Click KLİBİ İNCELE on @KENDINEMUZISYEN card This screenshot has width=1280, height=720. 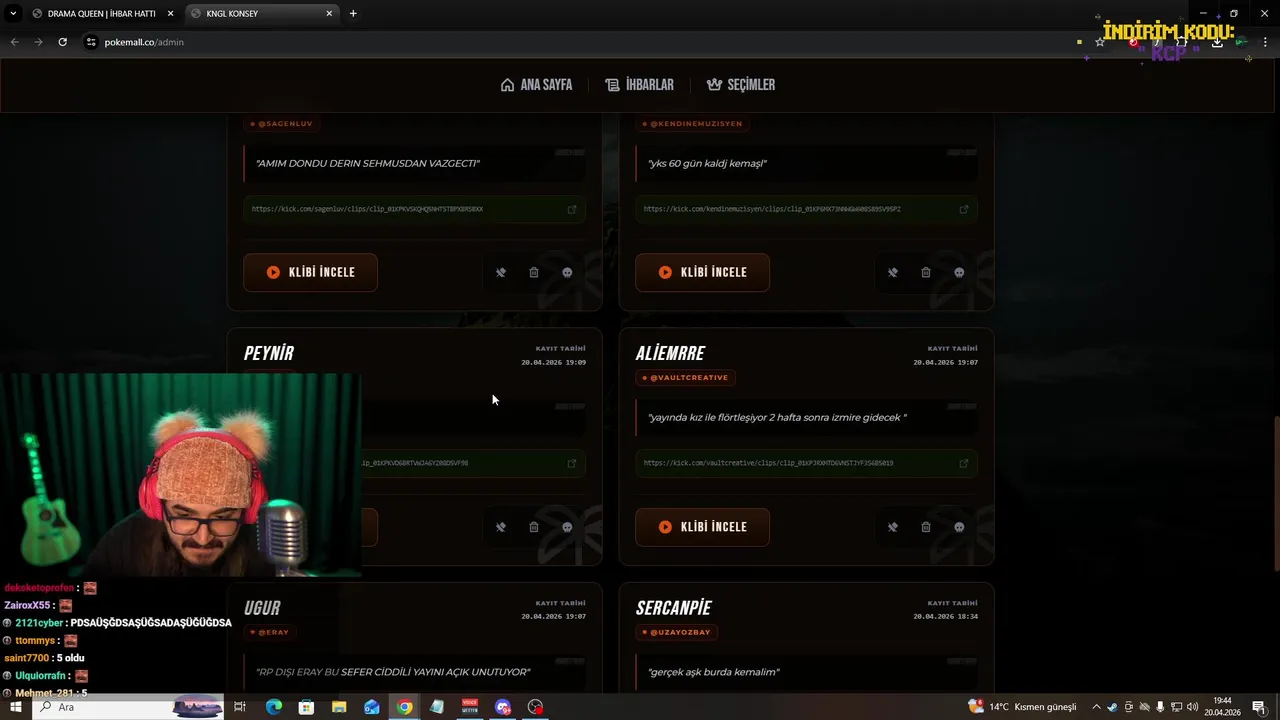pyautogui.click(x=702, y=272)
